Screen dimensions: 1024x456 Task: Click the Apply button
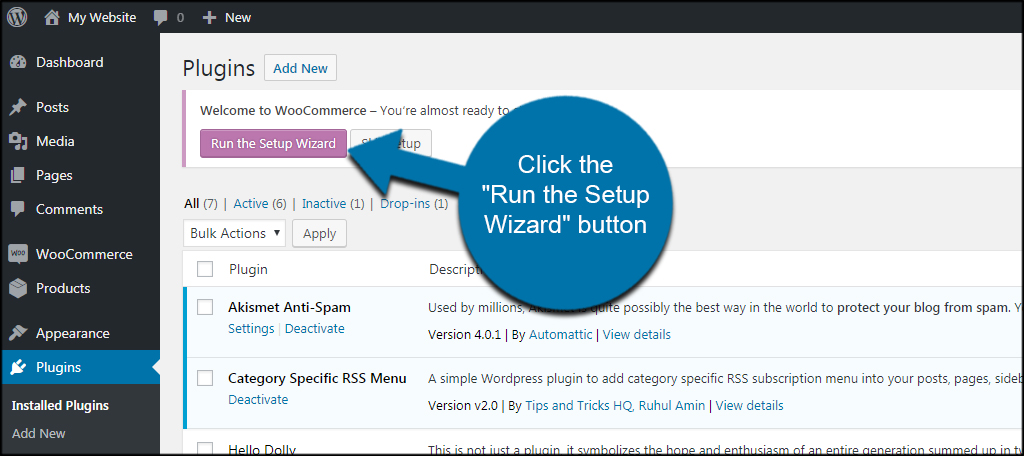pos(319,233)
